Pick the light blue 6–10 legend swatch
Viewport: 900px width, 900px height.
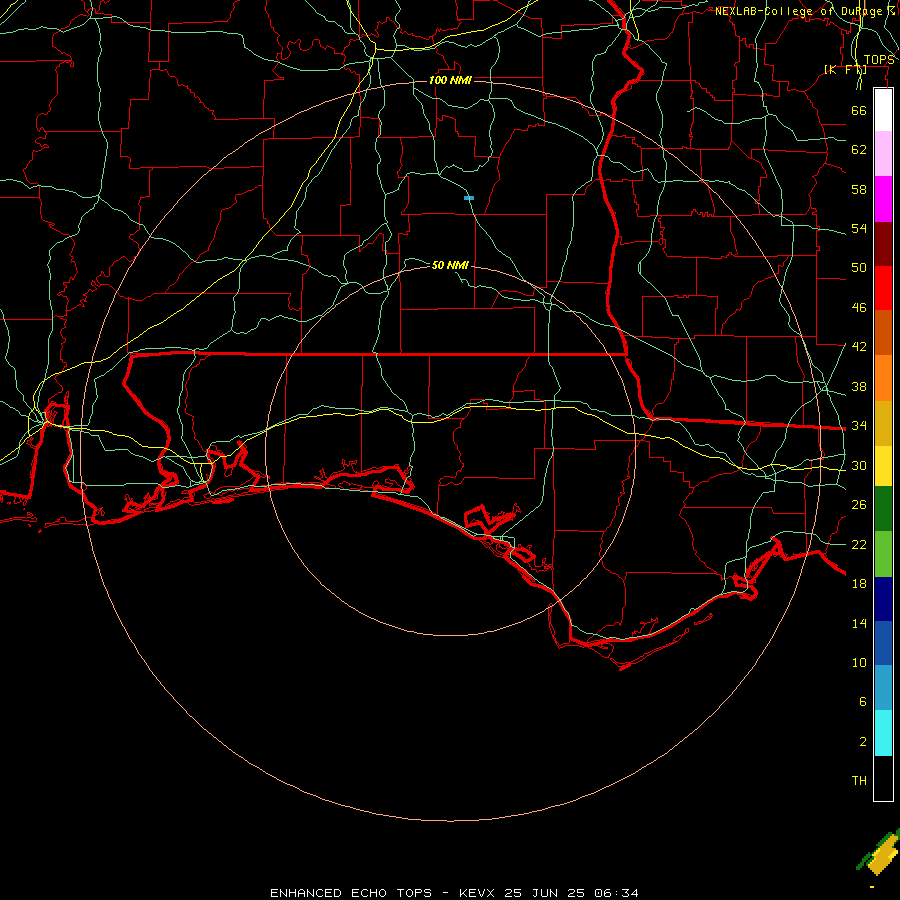tap(883, 688)
